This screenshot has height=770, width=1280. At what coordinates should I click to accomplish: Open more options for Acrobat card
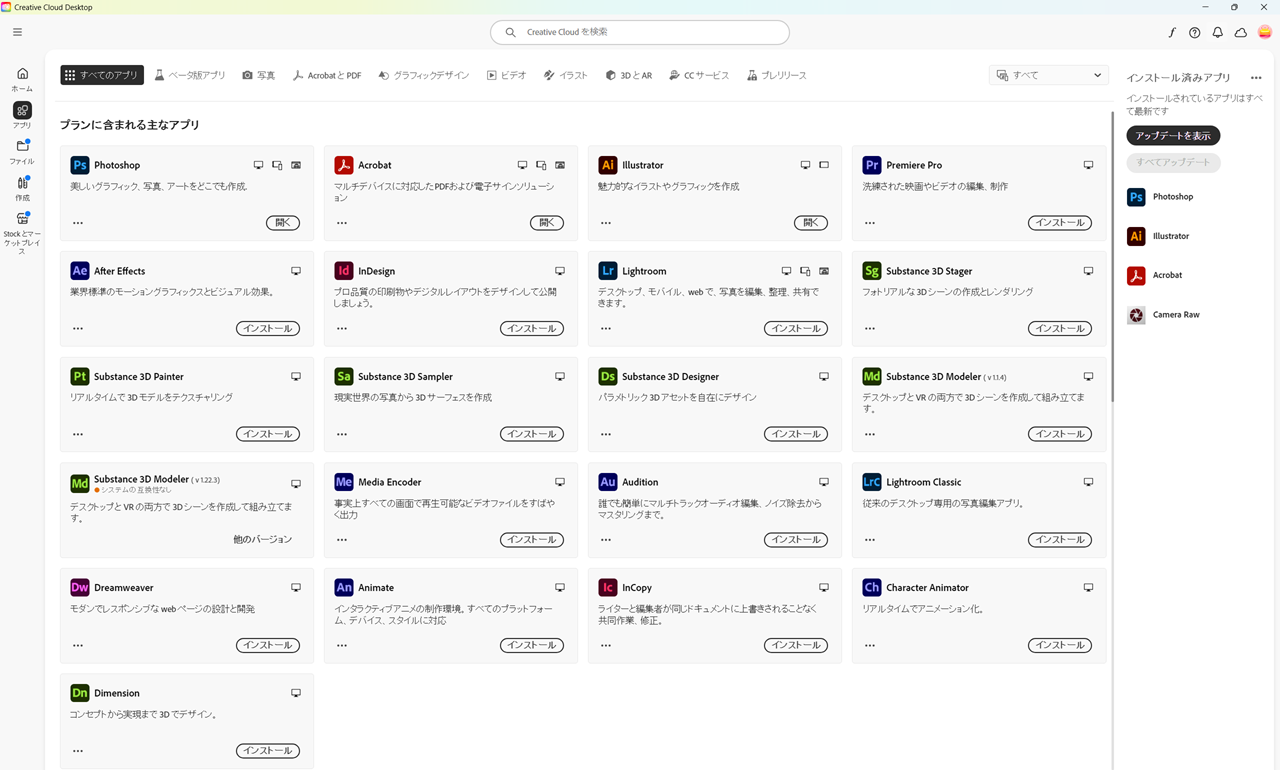coord(342,223)
